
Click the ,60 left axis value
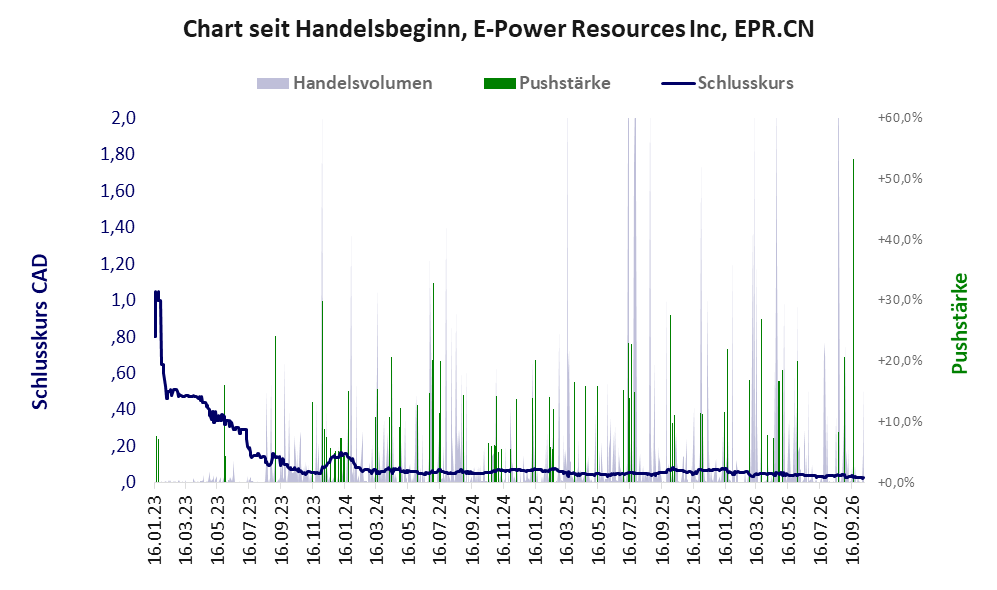(123, 373)
